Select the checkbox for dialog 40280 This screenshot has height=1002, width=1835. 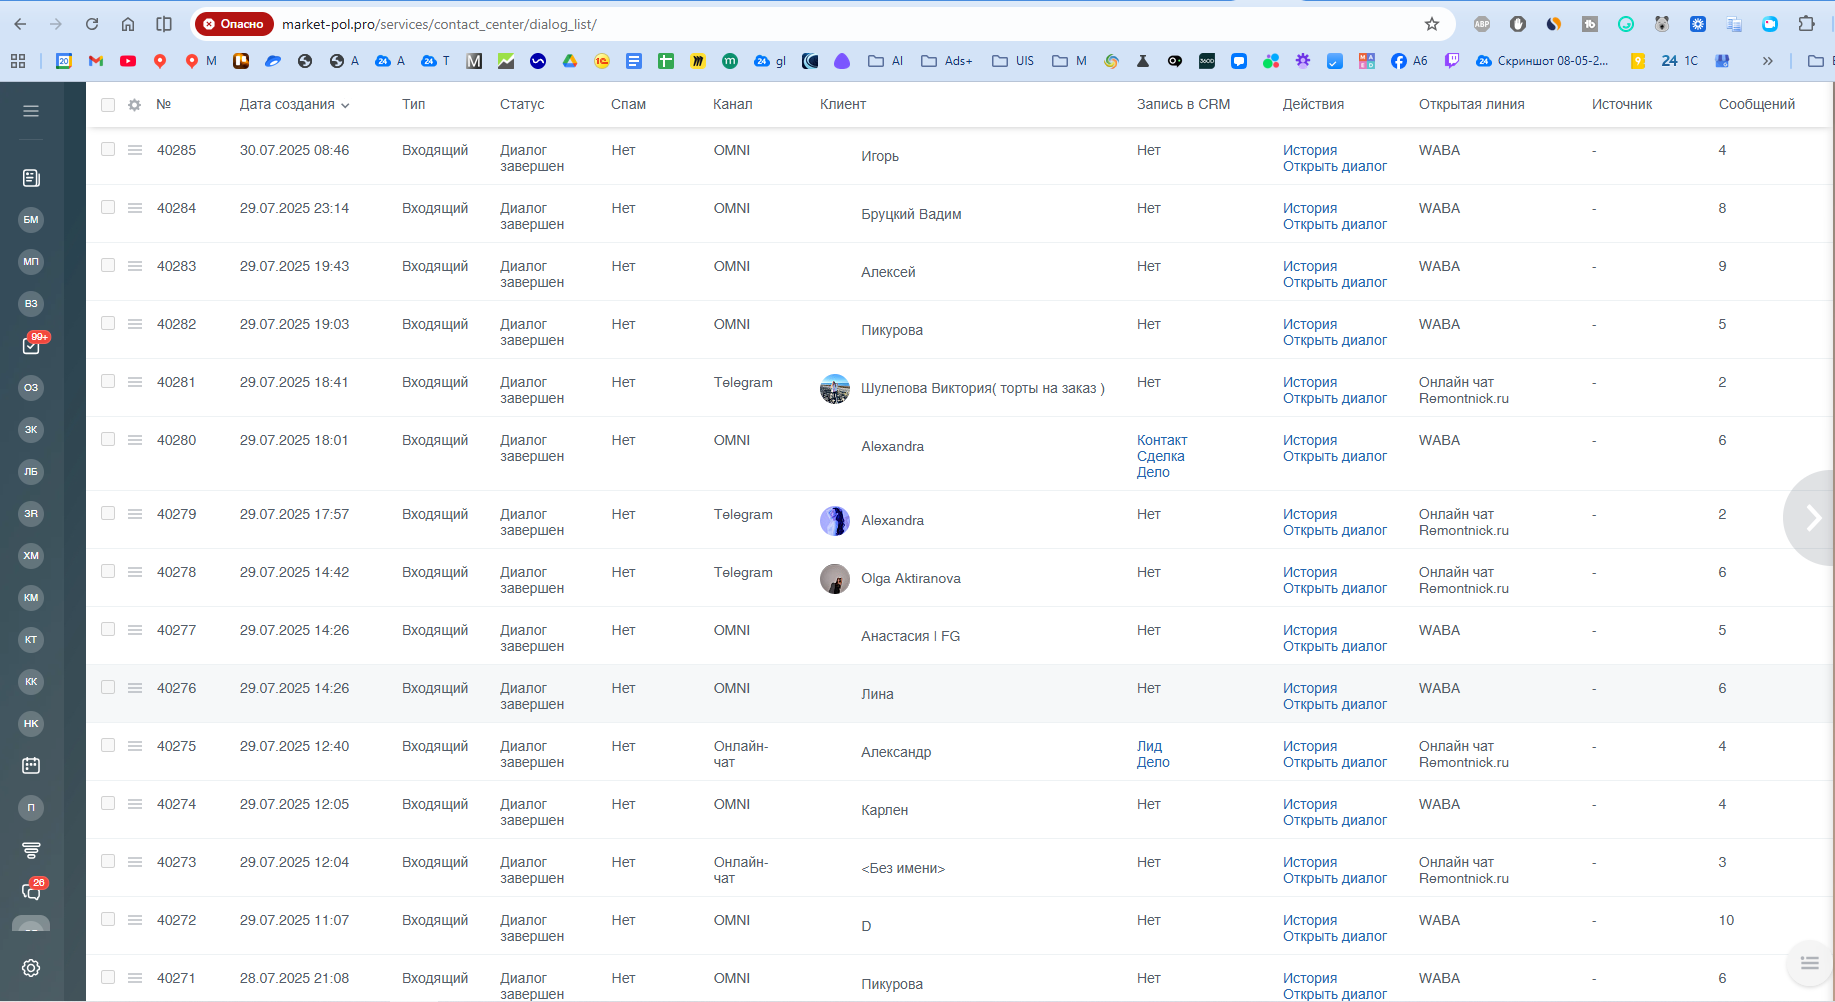tap(108, 440)
